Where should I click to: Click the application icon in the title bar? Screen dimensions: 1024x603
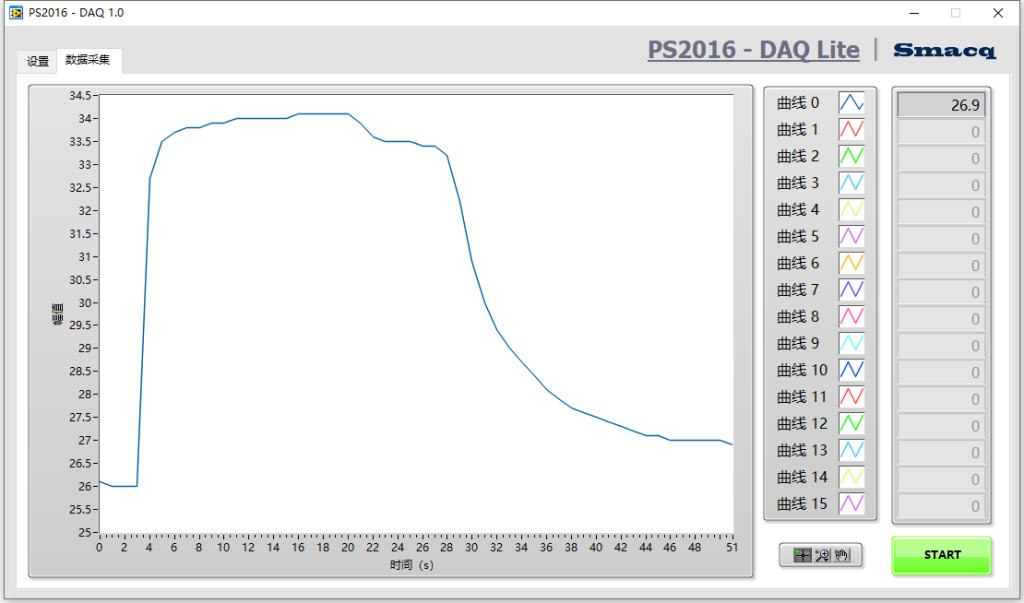16,12
